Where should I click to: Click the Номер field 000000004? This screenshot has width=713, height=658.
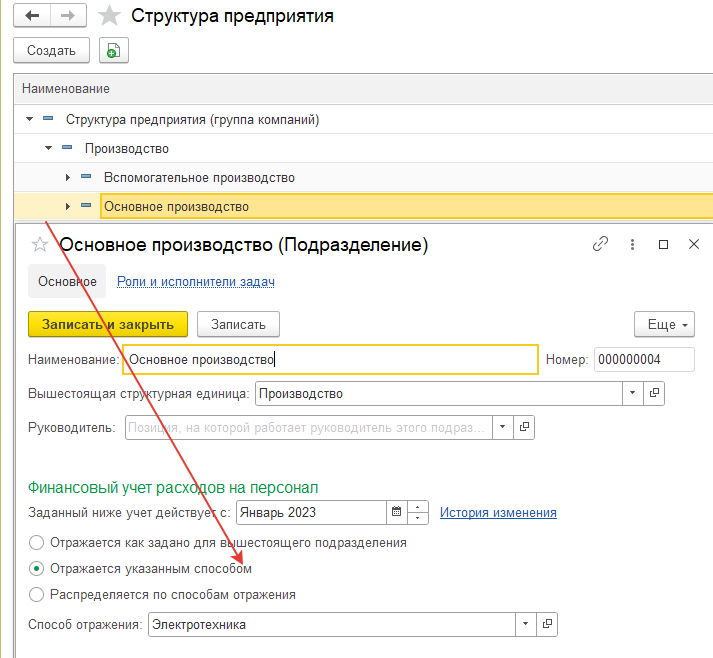click(x=644, y=359)
